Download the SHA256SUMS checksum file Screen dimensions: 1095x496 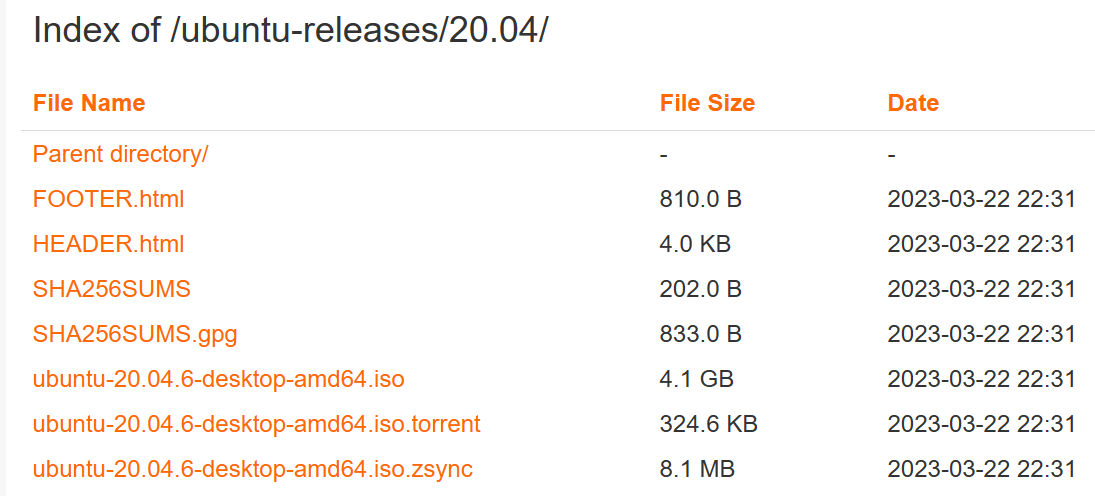(111, 289)
